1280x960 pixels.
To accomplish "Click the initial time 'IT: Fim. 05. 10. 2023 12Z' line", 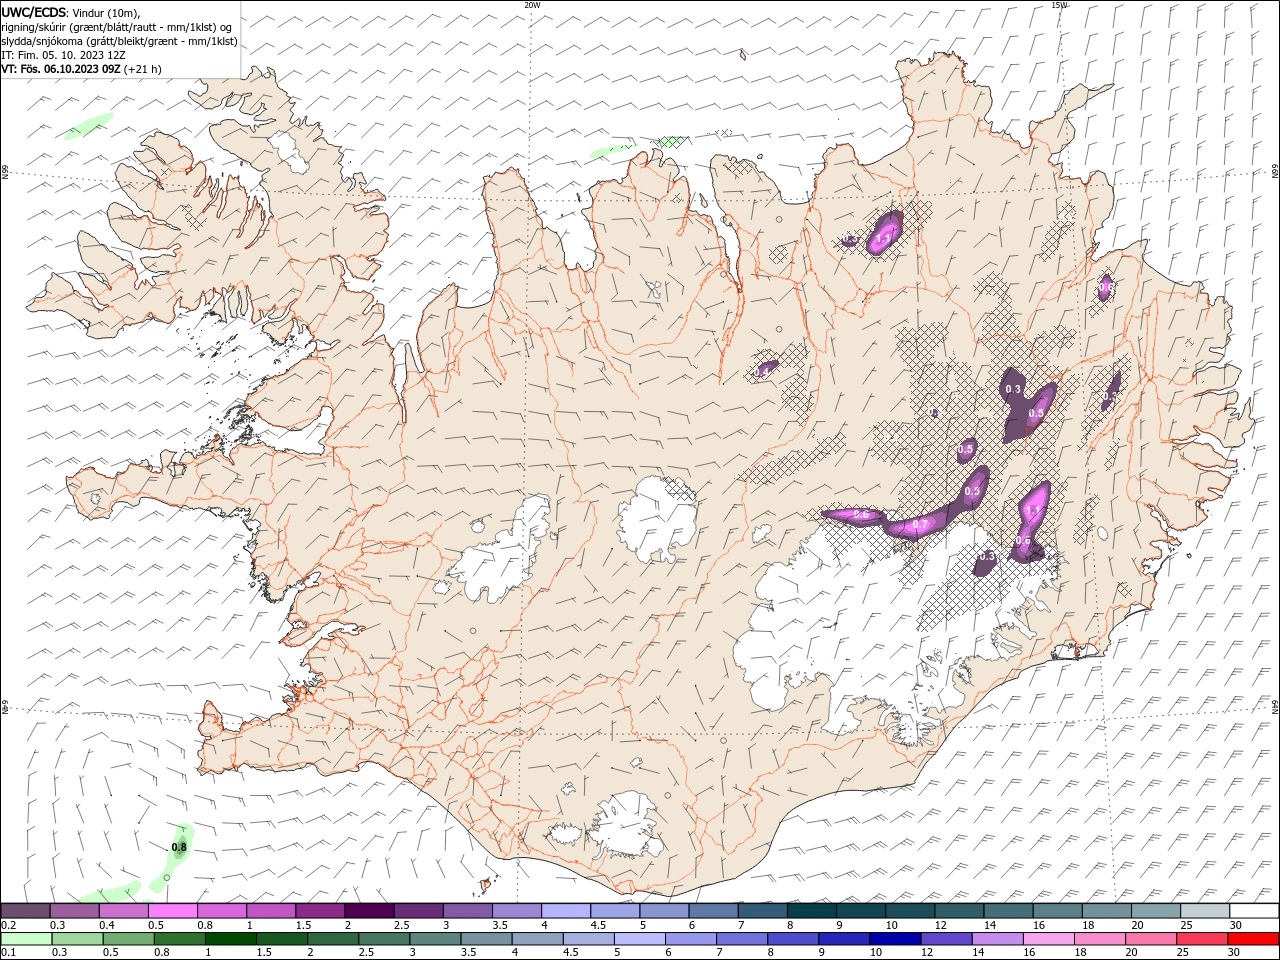I will coord(64,55).
